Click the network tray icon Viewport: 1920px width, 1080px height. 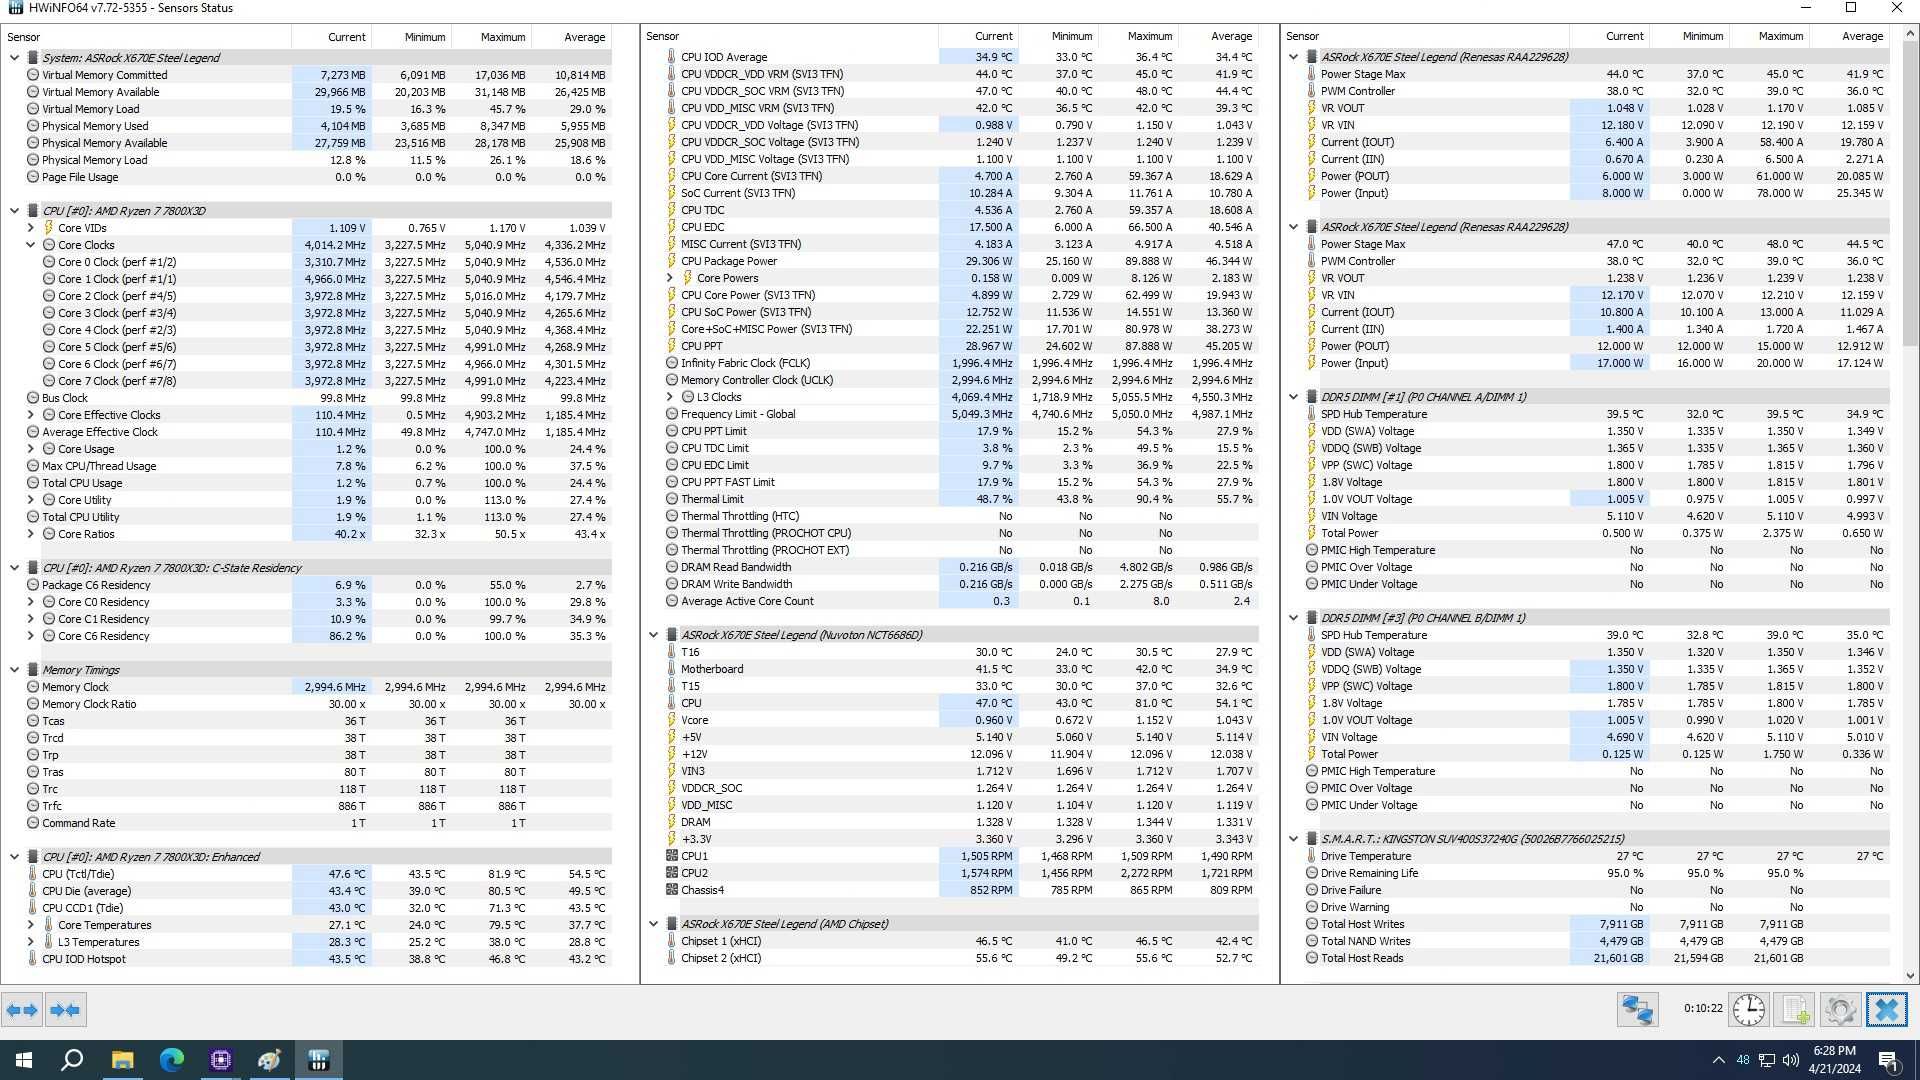[x=1767, y=1060]
